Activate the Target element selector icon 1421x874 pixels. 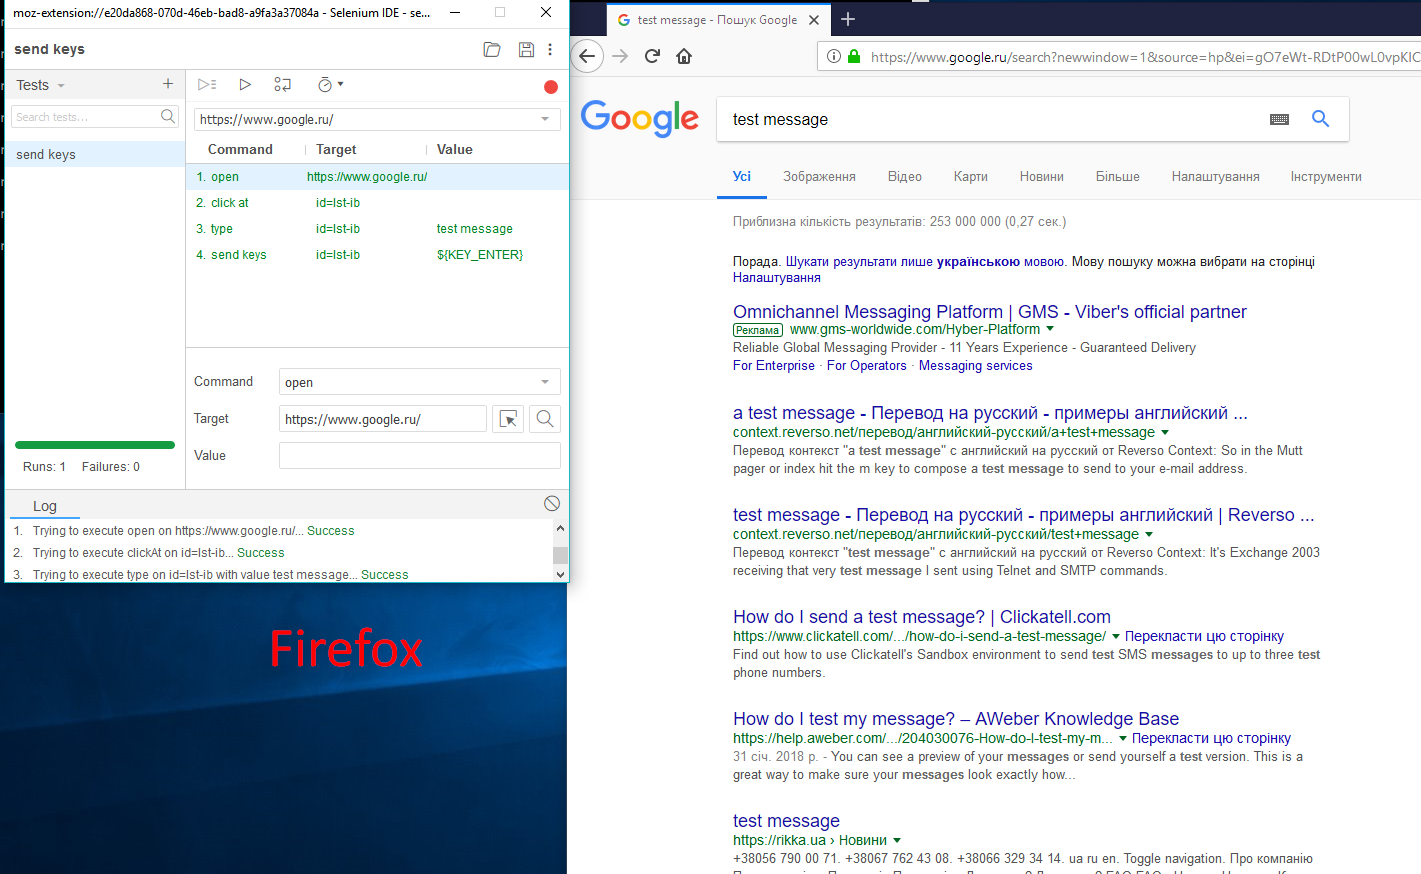point(507,418)
